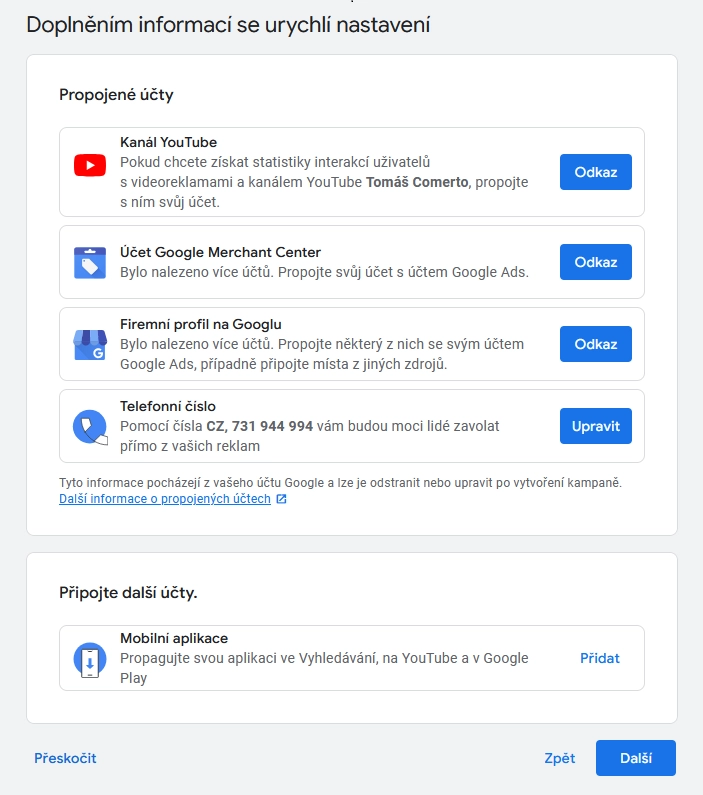Click the Google Business Profile storefront icon

(x=90, y=345)
